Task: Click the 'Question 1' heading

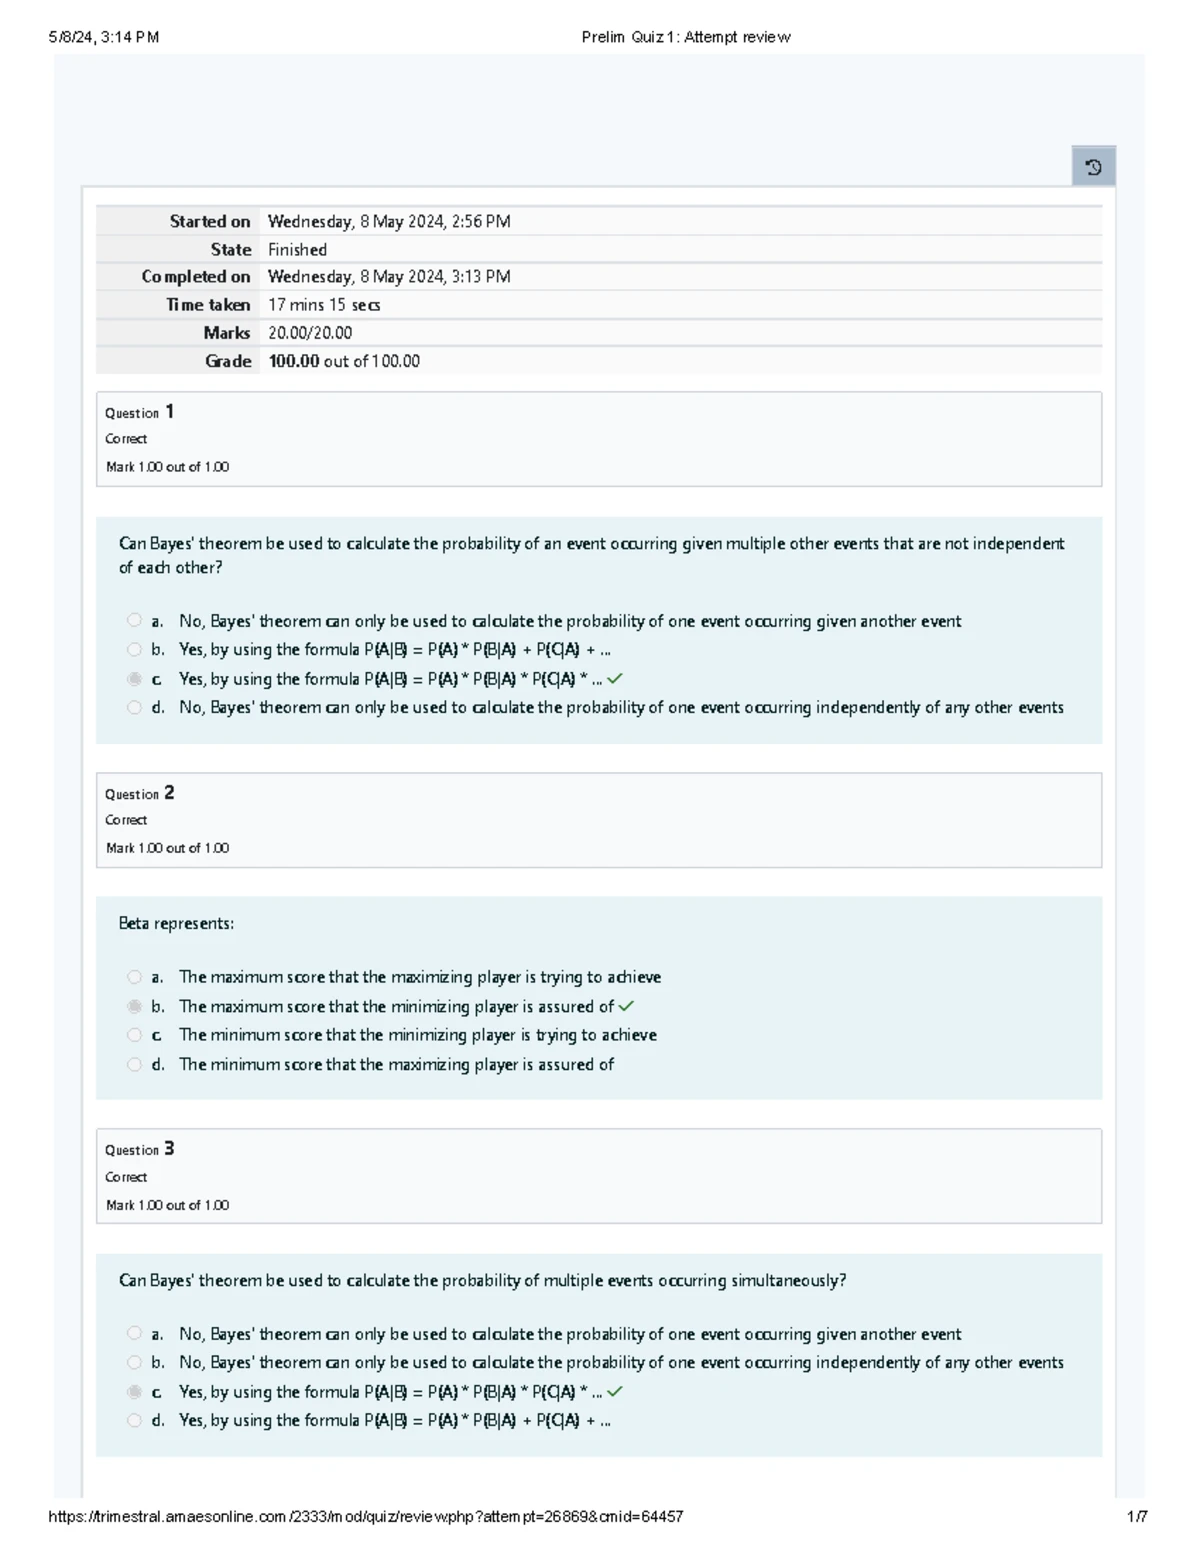Action: click(x=140, y=412)
